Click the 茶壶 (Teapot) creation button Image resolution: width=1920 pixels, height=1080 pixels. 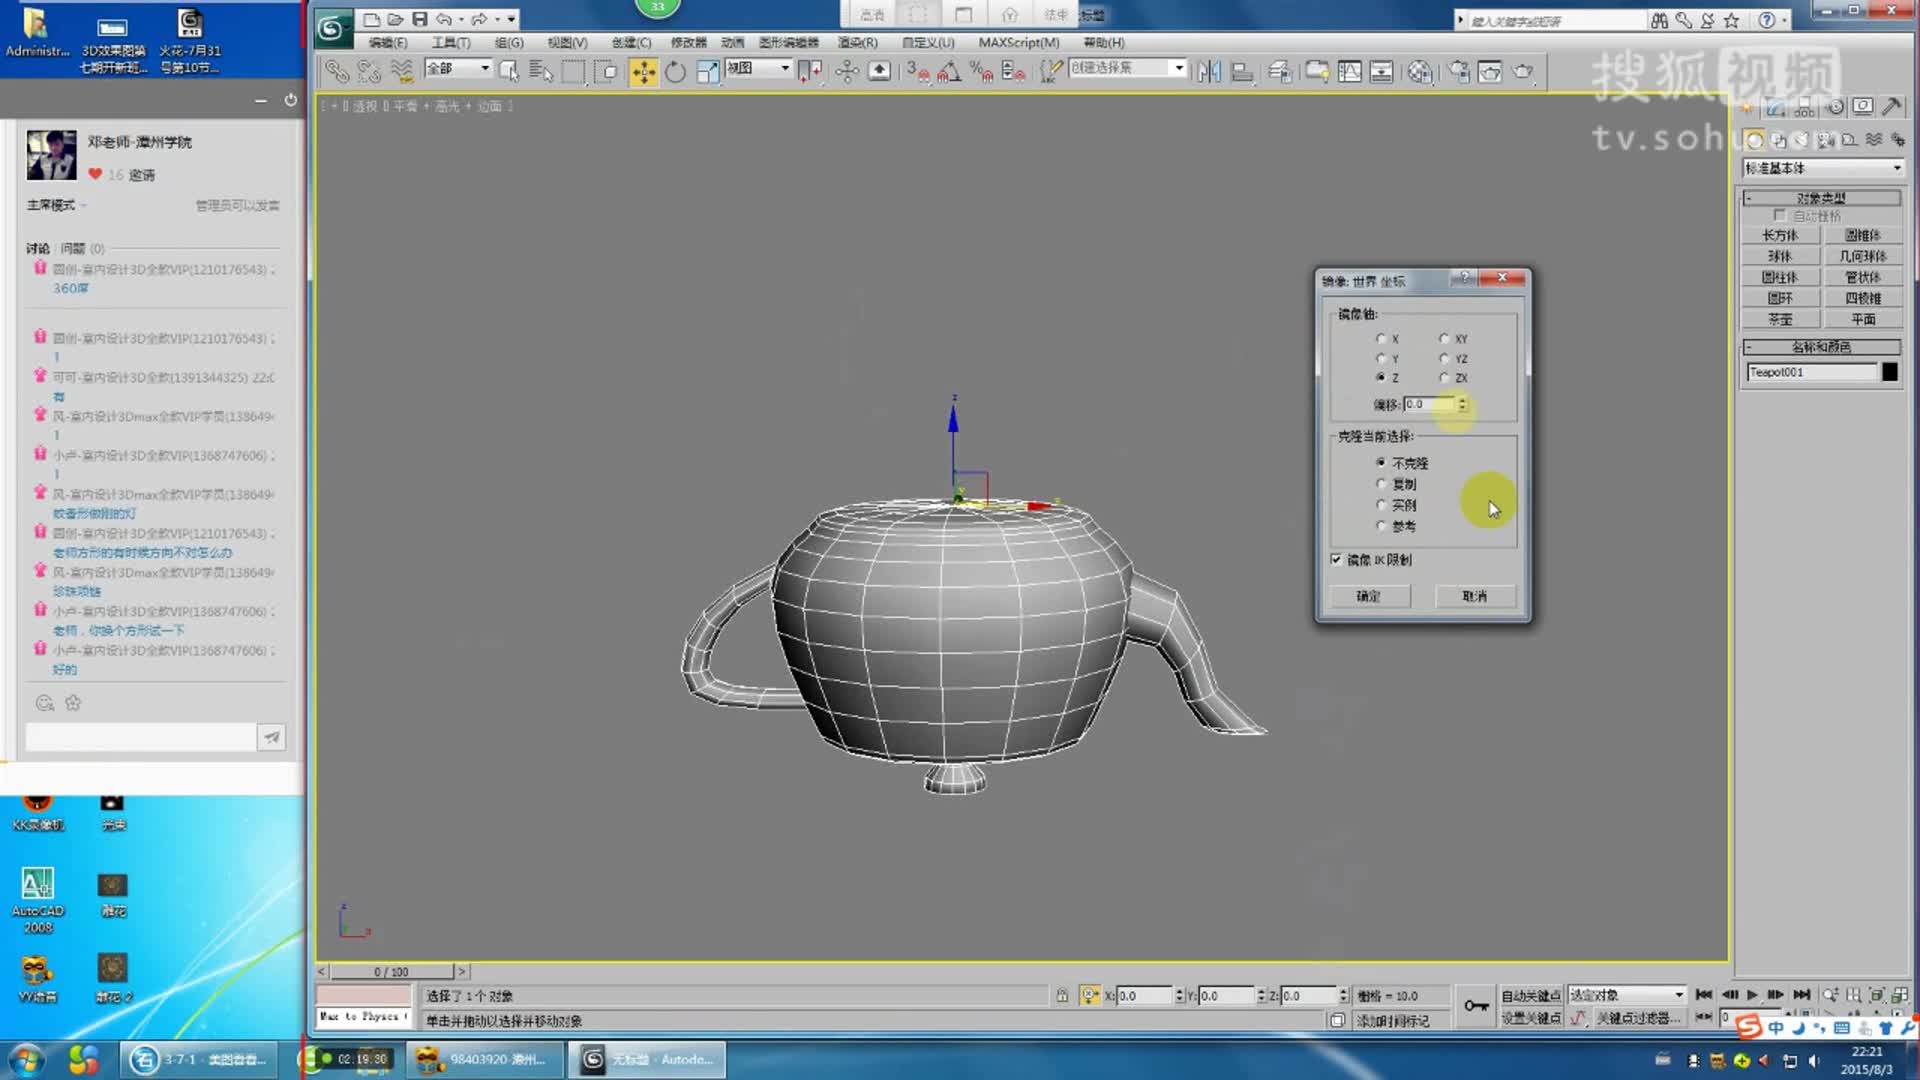coord(1781,319)
